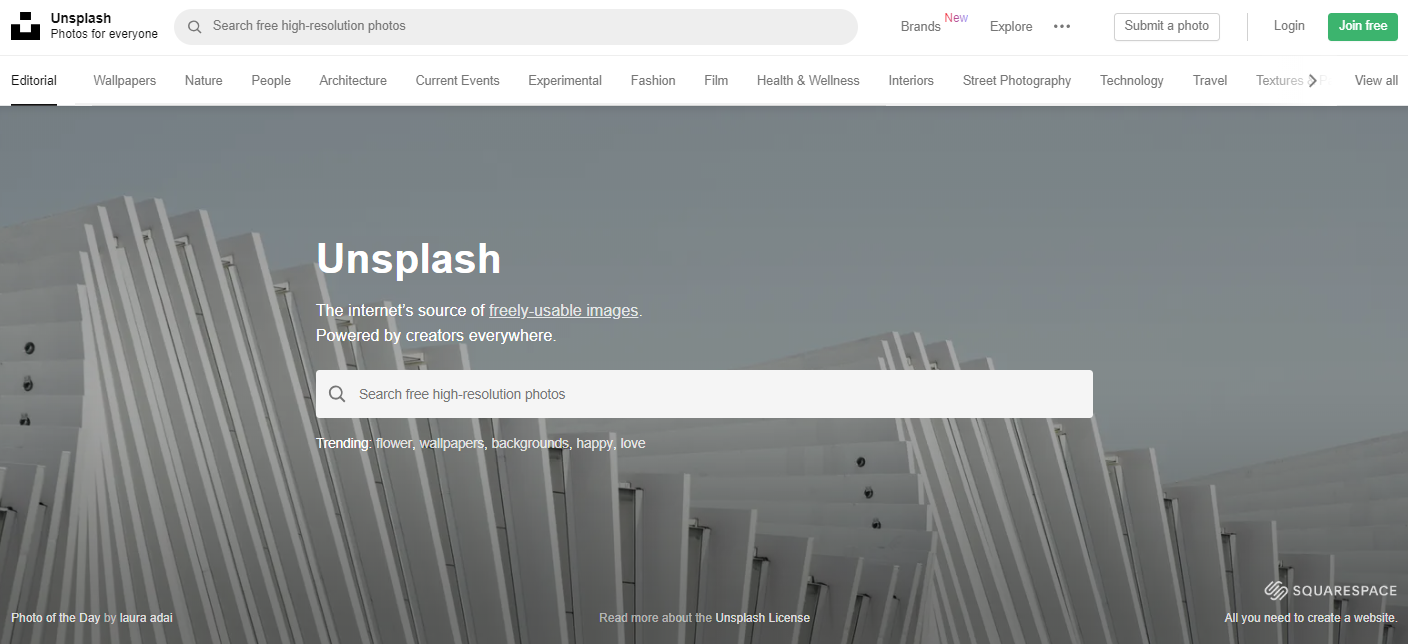The height and width of the screenshot is (644, 1408).
Task: Click trending term happy
Action: click(594, 443)
